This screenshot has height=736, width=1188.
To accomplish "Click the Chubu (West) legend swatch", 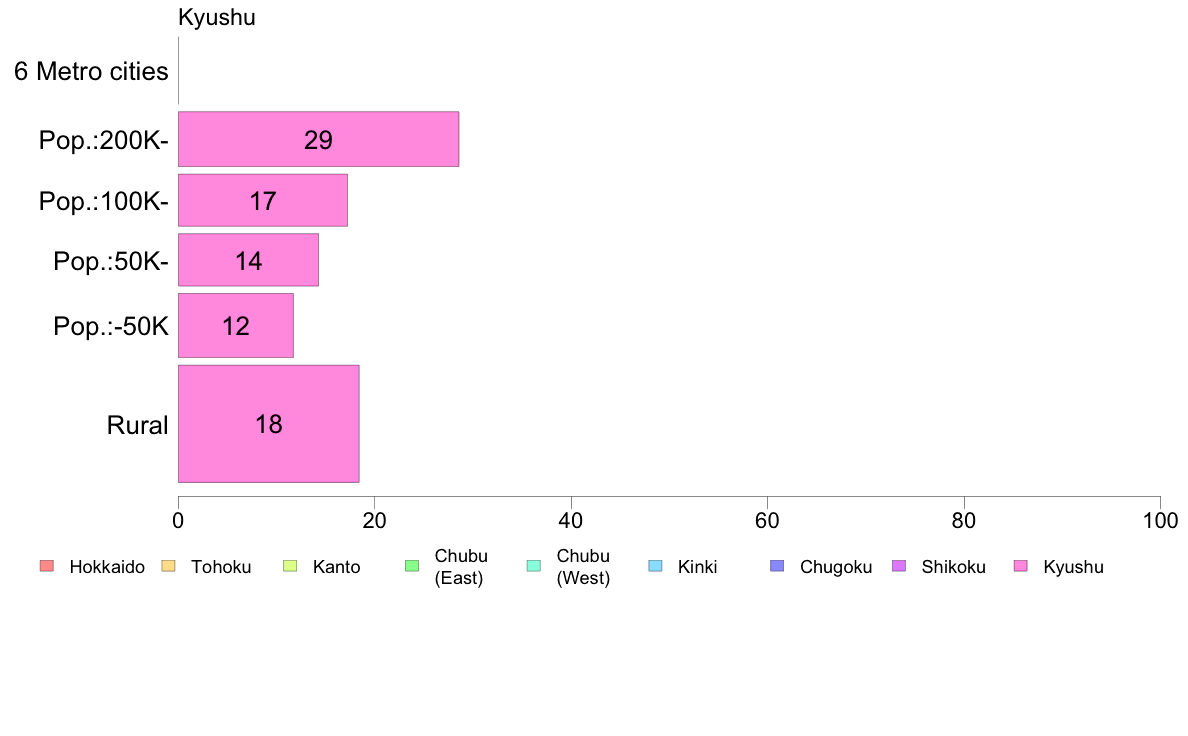I will tap(533, 566).
